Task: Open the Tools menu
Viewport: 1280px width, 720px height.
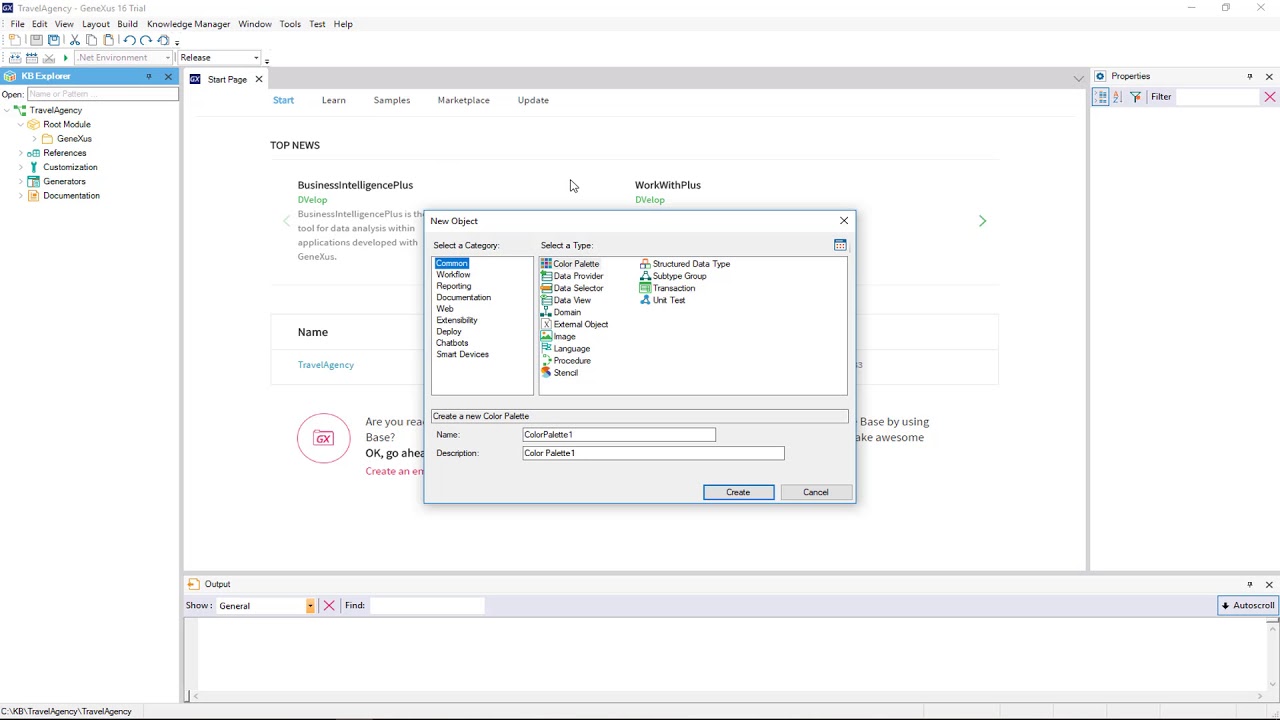Action: pos(290,24)
